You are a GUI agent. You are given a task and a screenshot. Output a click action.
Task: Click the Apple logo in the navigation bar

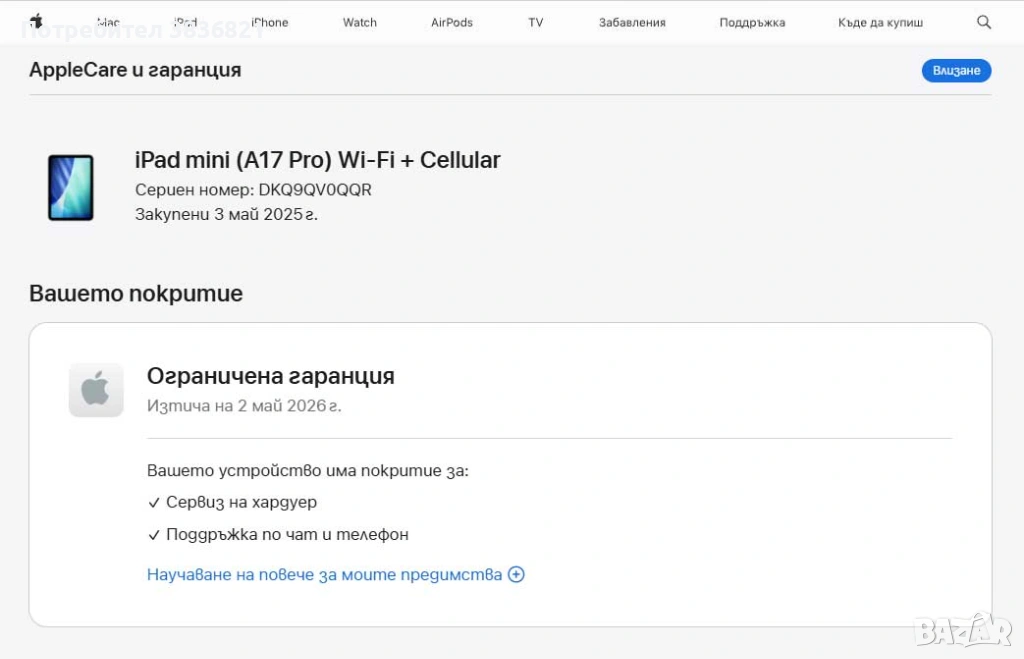pyautogui.click(x=36, y=21)
